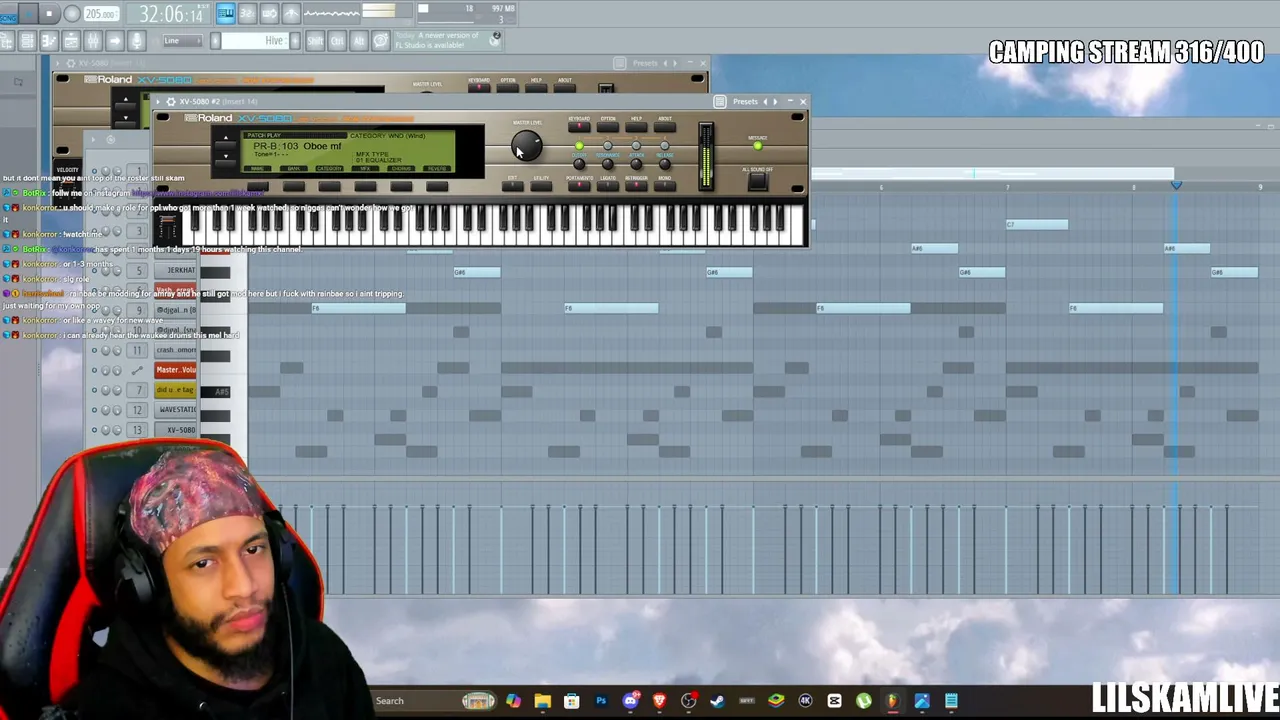This screenshot has width=1280, height=720.
Task: Toggle the KEYBOARD button on XV-5080 #2
Action: [579, 127]
